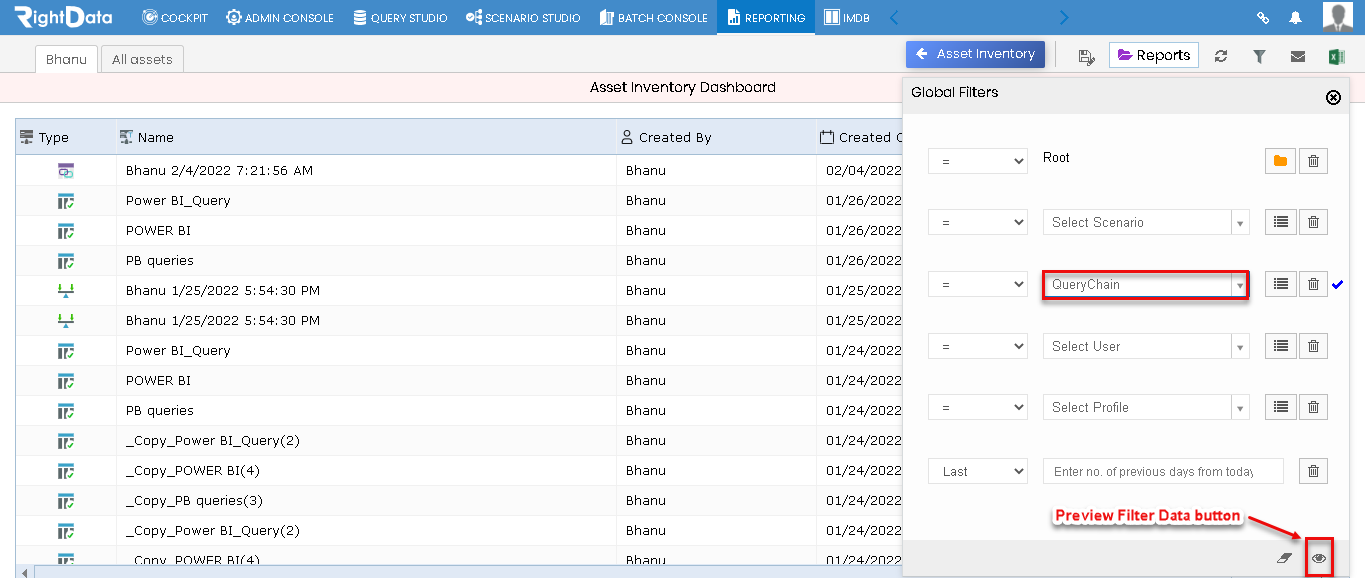Open operator dropdown beside Select Profile

tap(978, 408)
